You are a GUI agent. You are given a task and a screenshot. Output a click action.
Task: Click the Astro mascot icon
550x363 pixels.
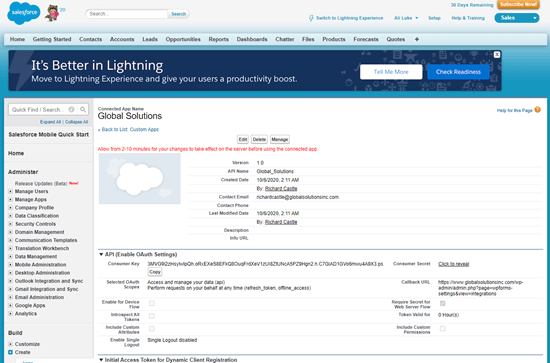coord(53,13)
